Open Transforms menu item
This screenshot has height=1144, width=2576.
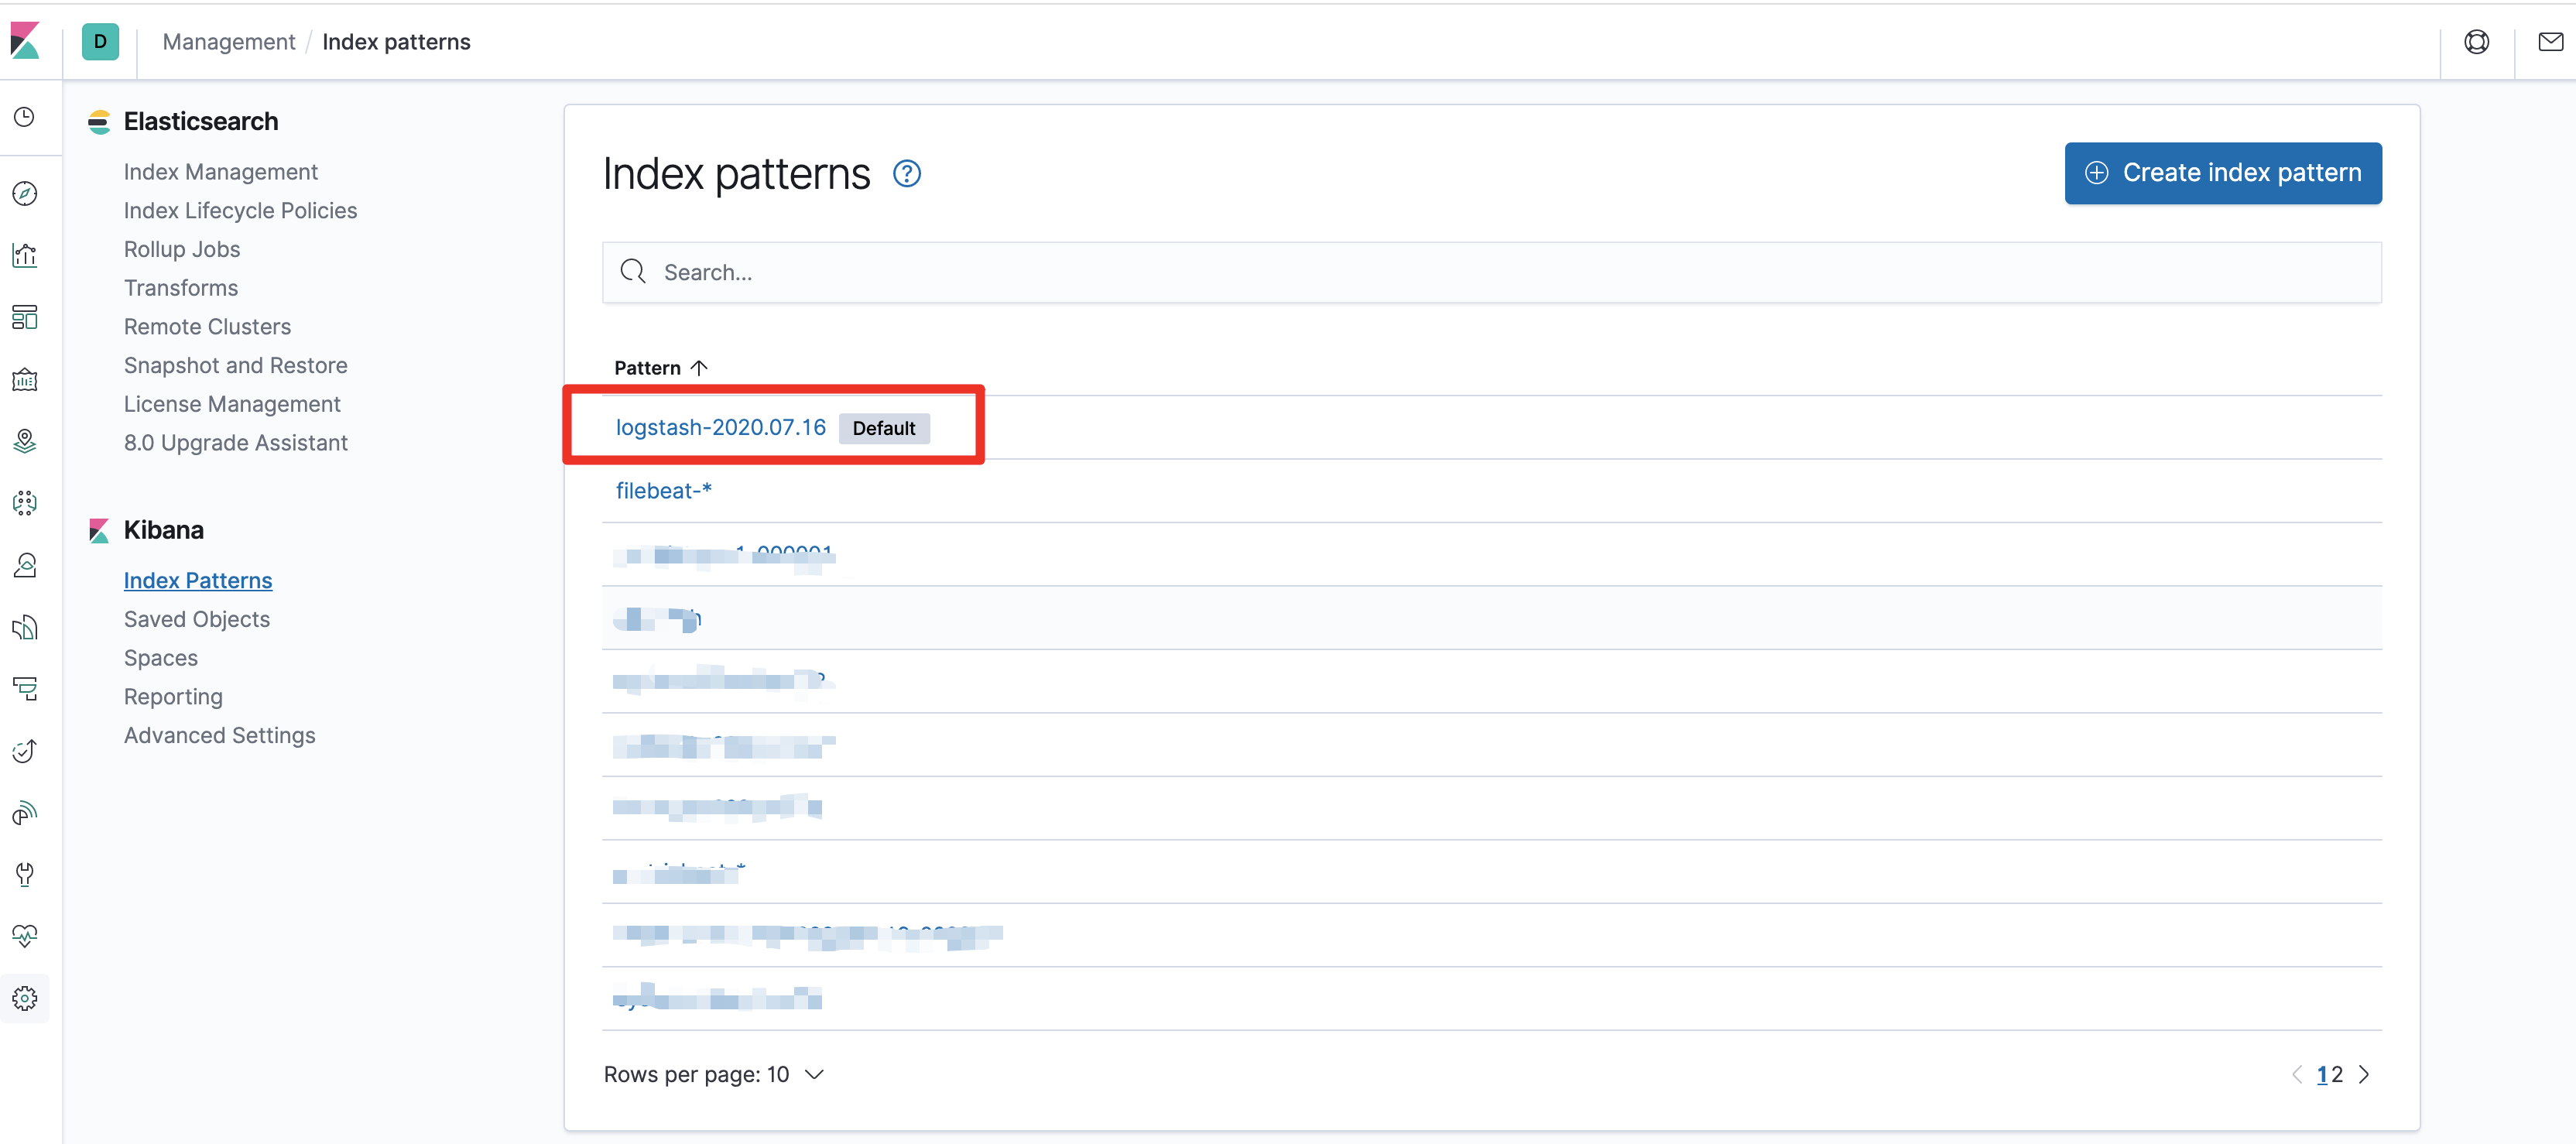181,288
